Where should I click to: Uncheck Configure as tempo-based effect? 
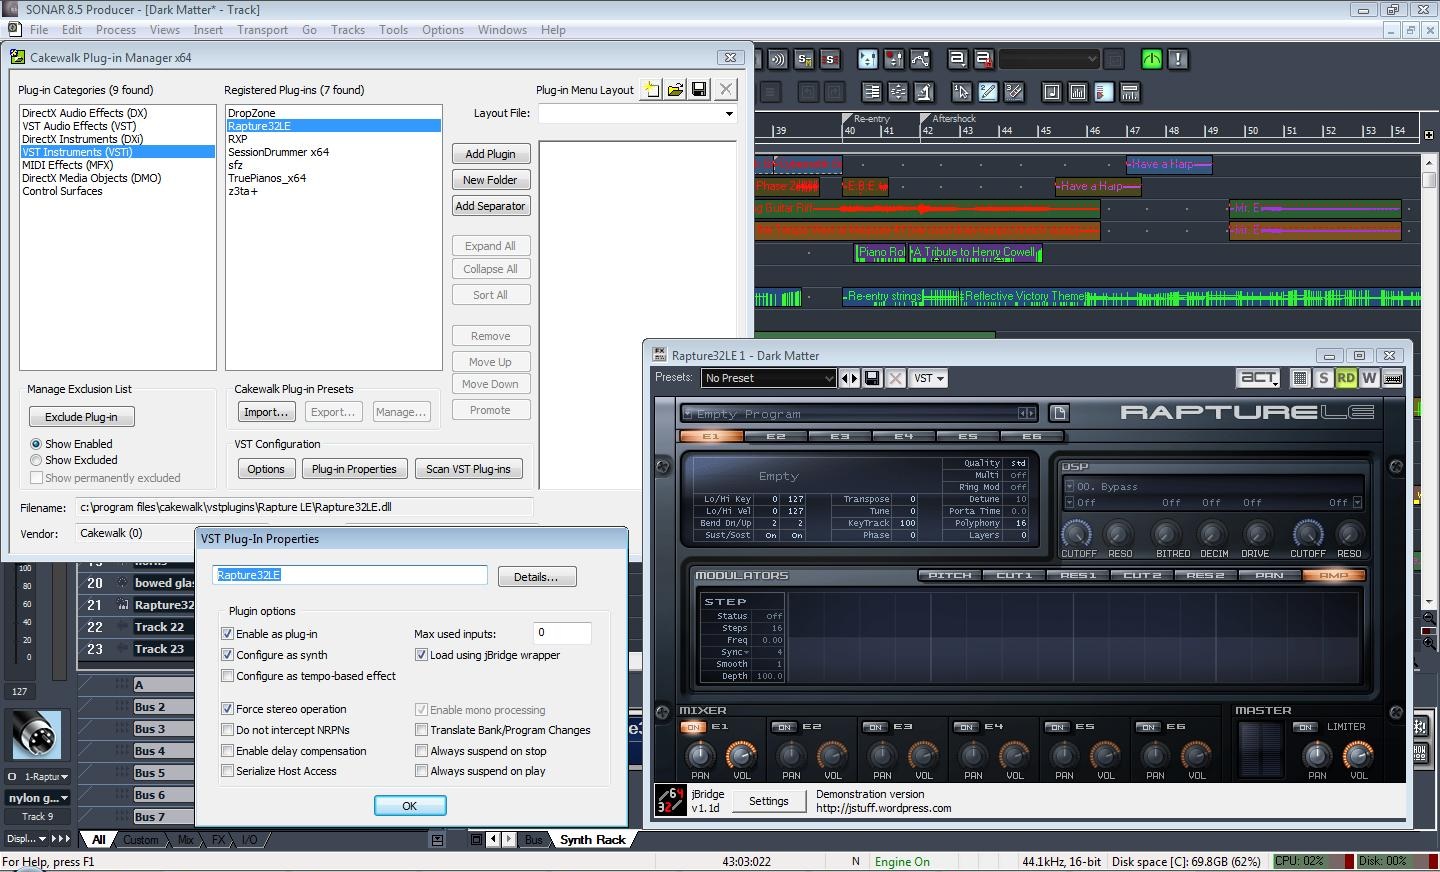228,676
